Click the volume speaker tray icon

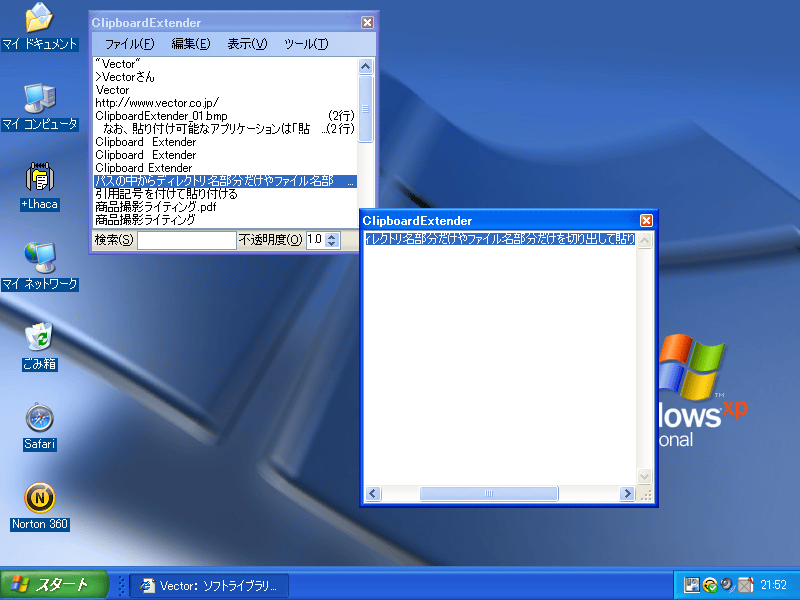click(727, 585)
